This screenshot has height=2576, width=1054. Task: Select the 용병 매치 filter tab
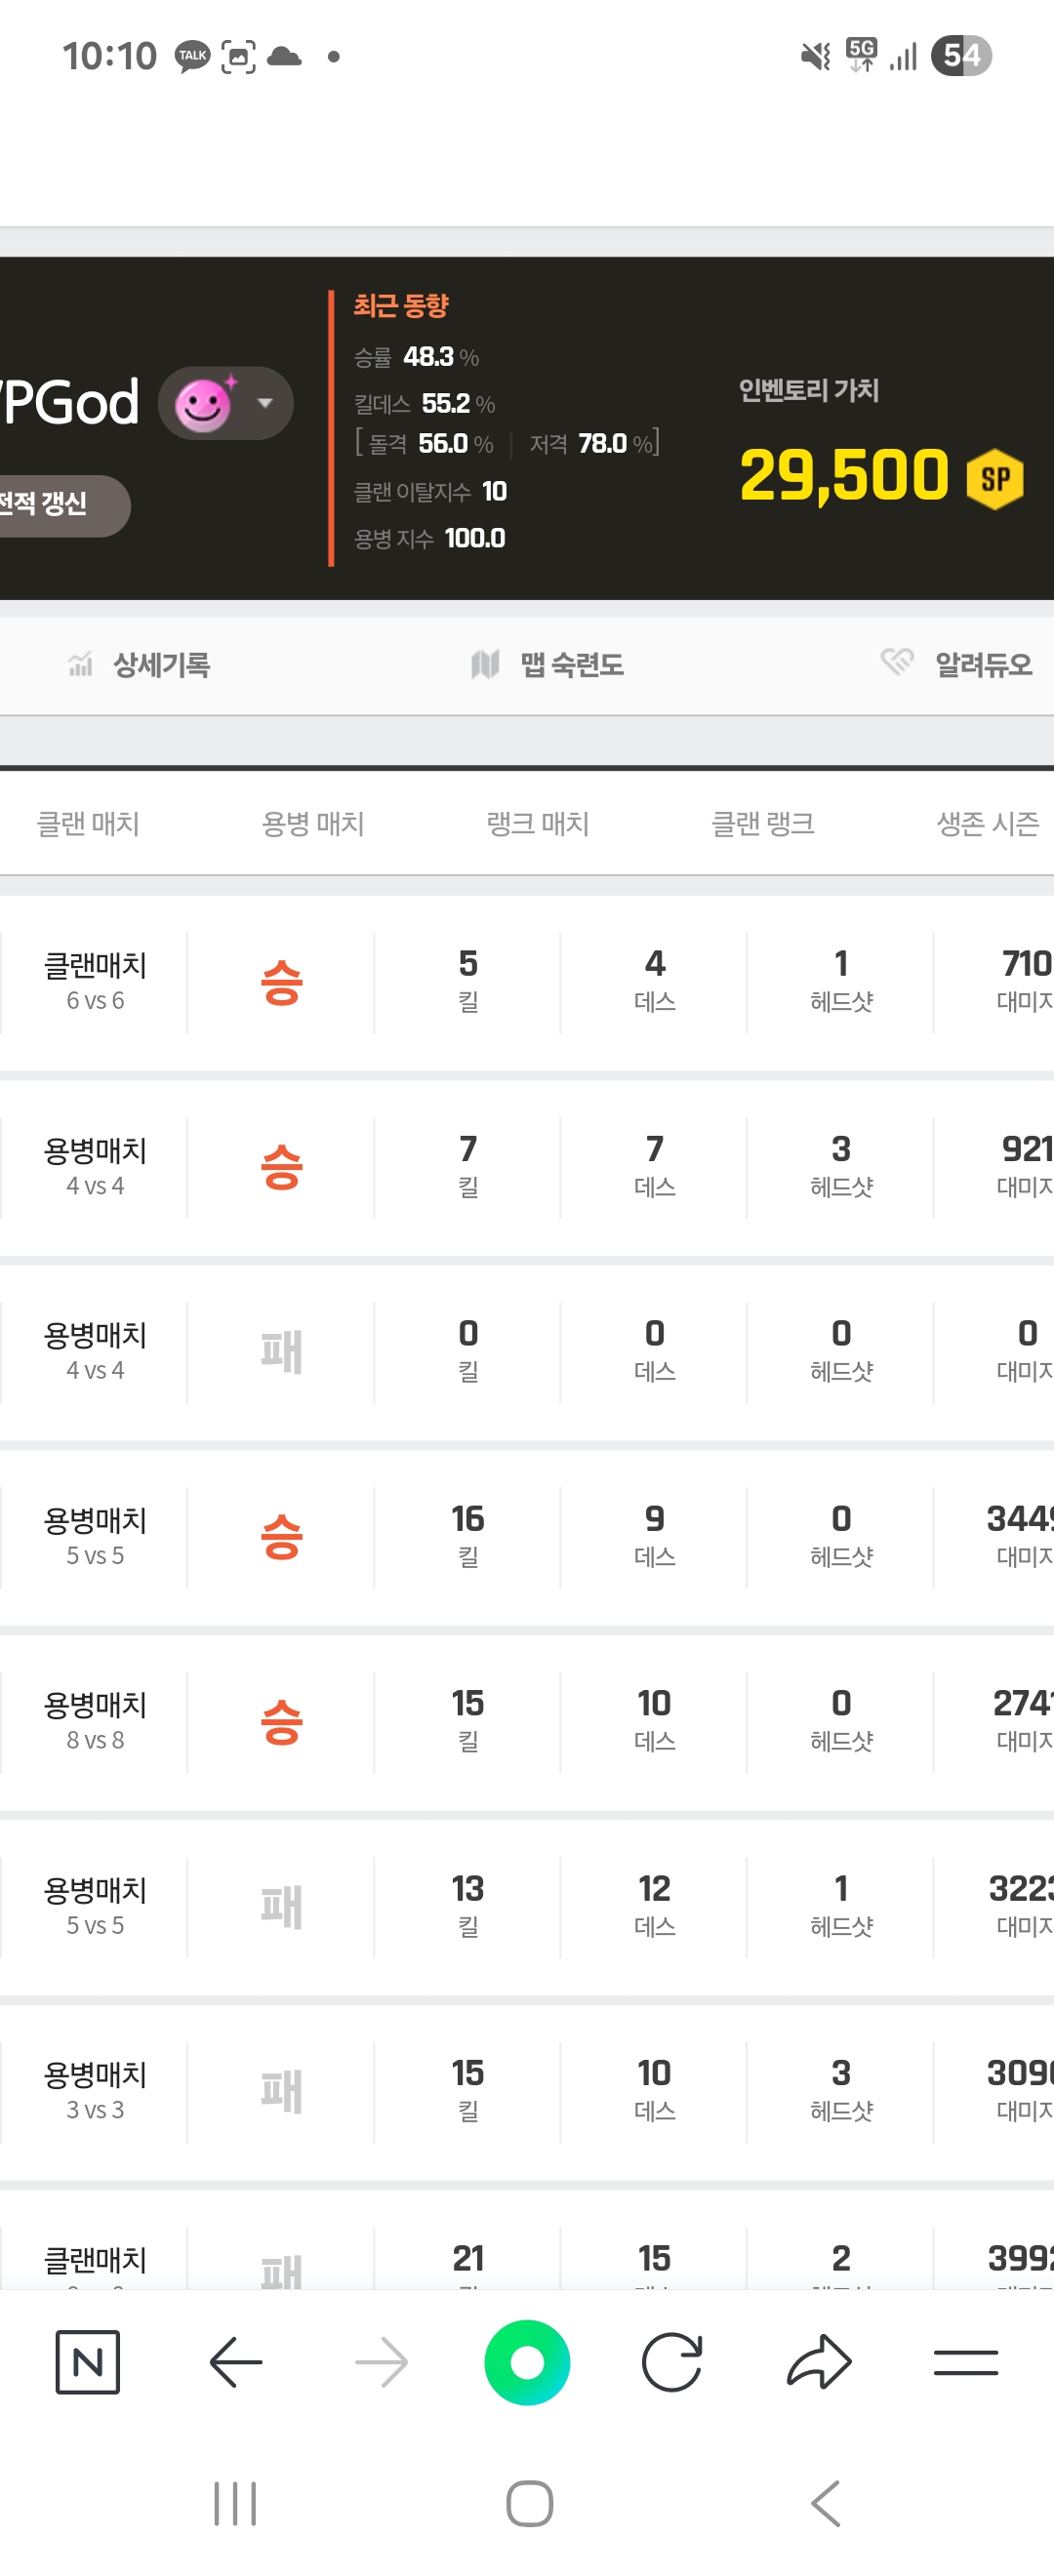pyautogui.click(x=313, y=823)
